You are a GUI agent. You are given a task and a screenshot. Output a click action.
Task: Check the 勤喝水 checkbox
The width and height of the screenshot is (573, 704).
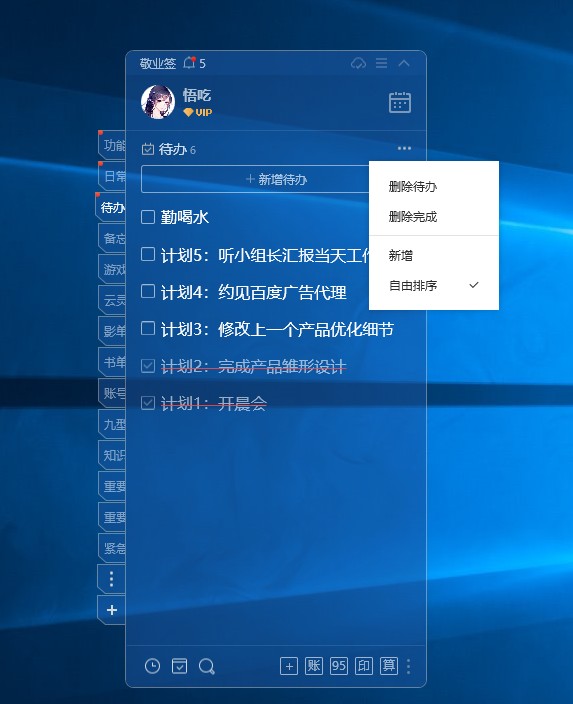148,217
